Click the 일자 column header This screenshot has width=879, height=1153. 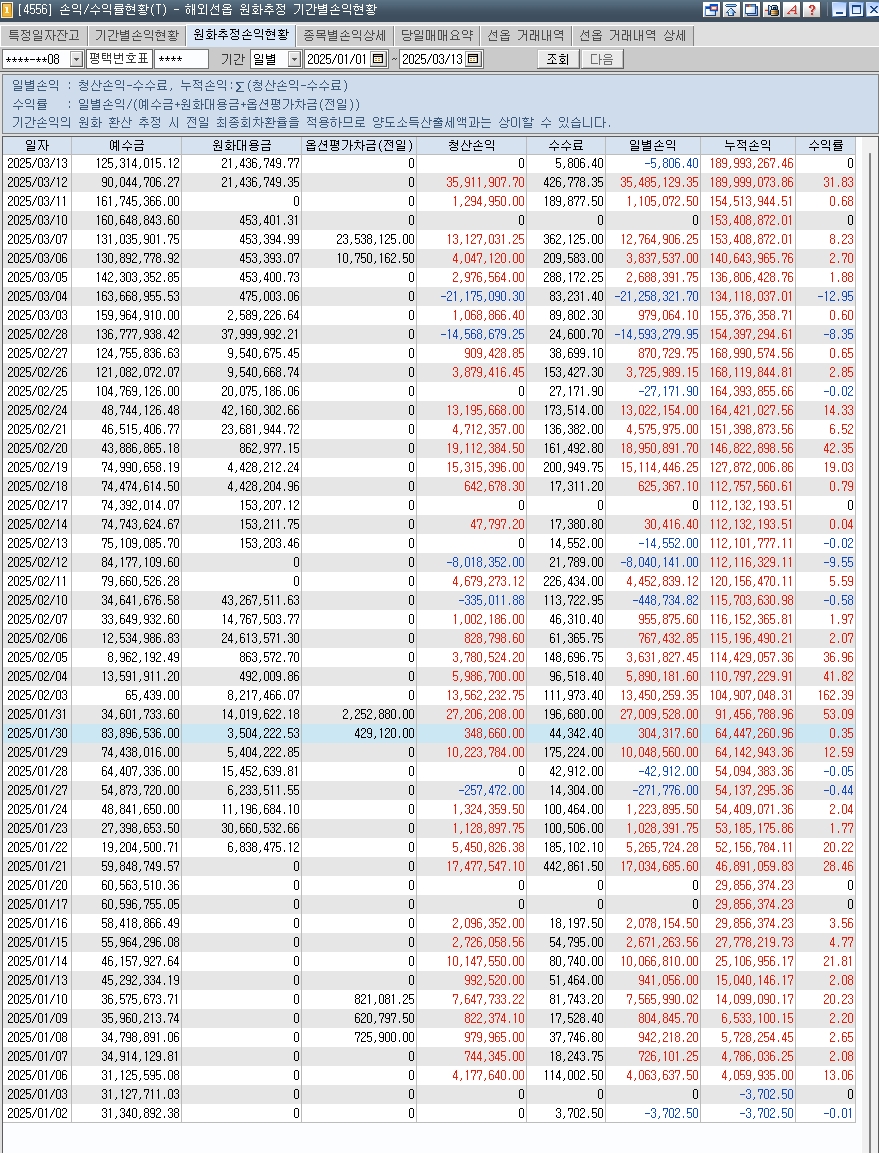[x=37, y=146]
